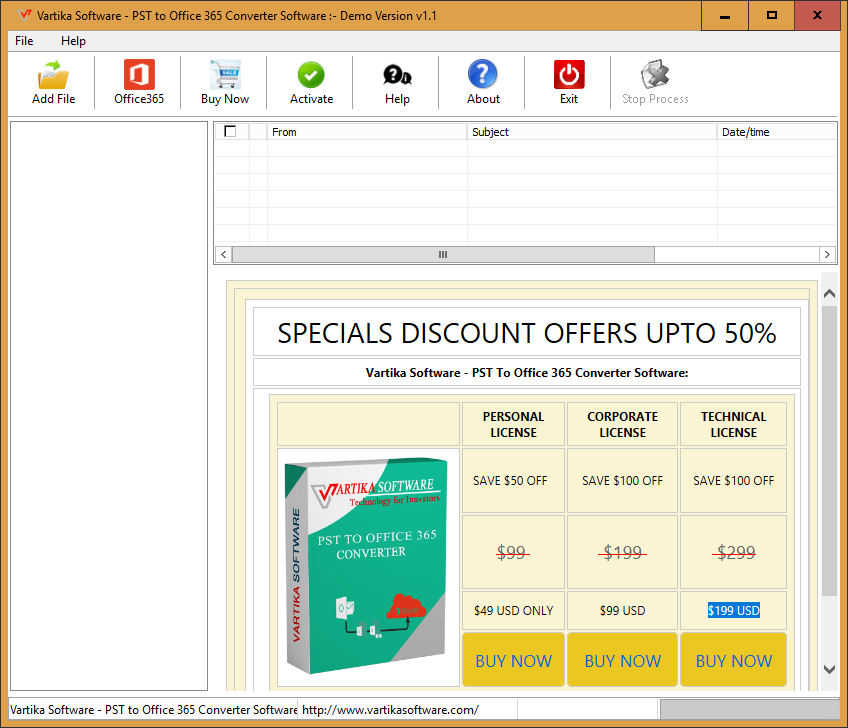Screen dimensions: 848x728
Task: Click the SAVE $50 OFF cell
Action: tap(513, 480)
